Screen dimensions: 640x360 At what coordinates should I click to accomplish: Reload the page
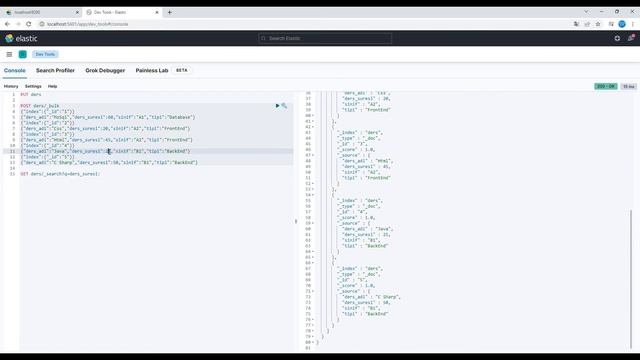point(29,24)
